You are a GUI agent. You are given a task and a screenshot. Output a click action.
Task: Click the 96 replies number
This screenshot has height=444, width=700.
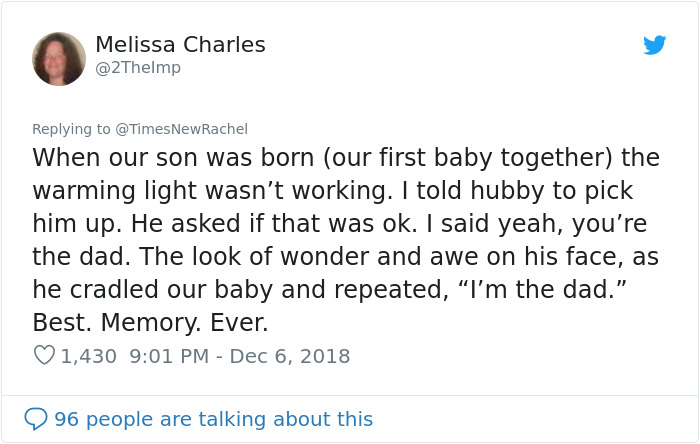(x=66, y=419)
